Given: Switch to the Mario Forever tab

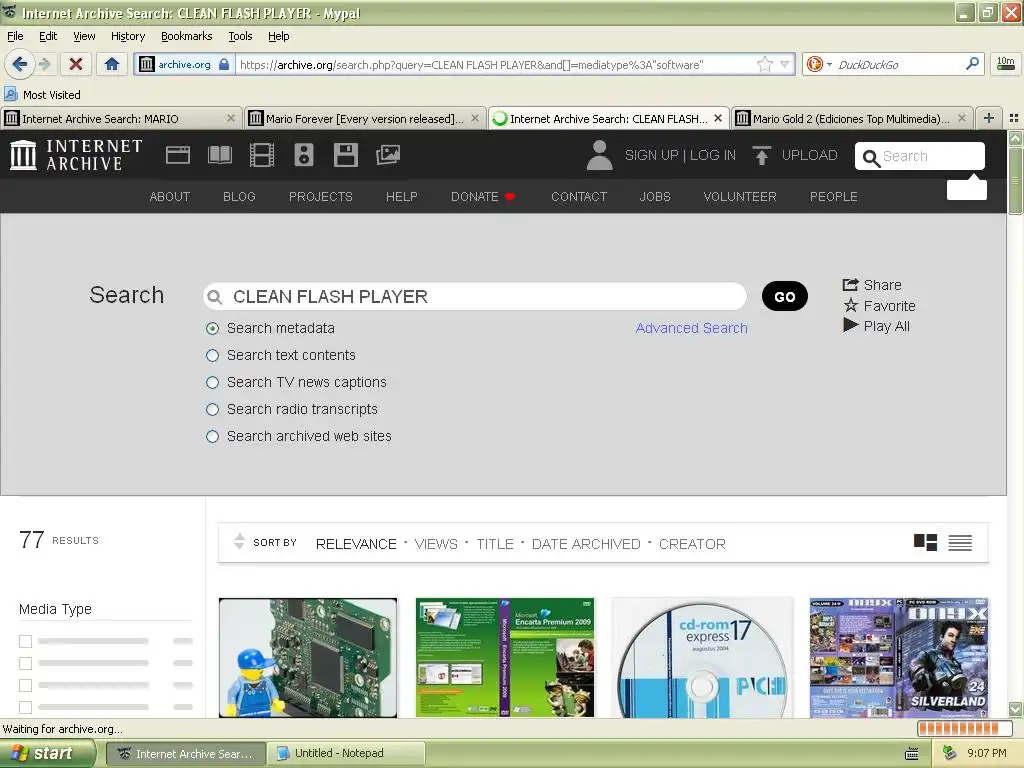Looking at the screenshot, I should (364, 118).
